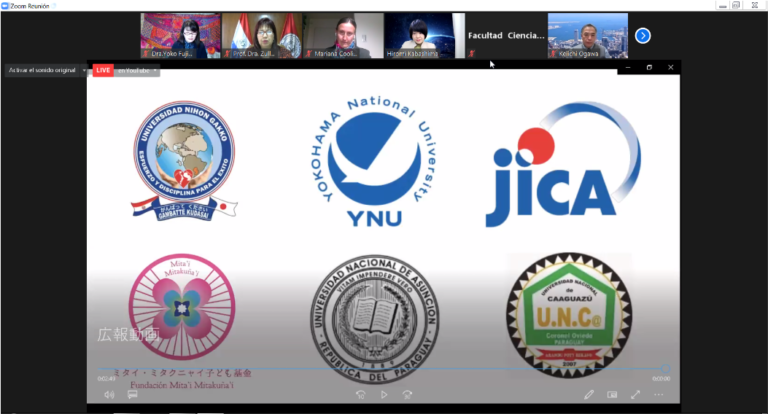Select Mariana Cooli participant video tile
Viewport: 768px width, 414px height.
(343, 36)
